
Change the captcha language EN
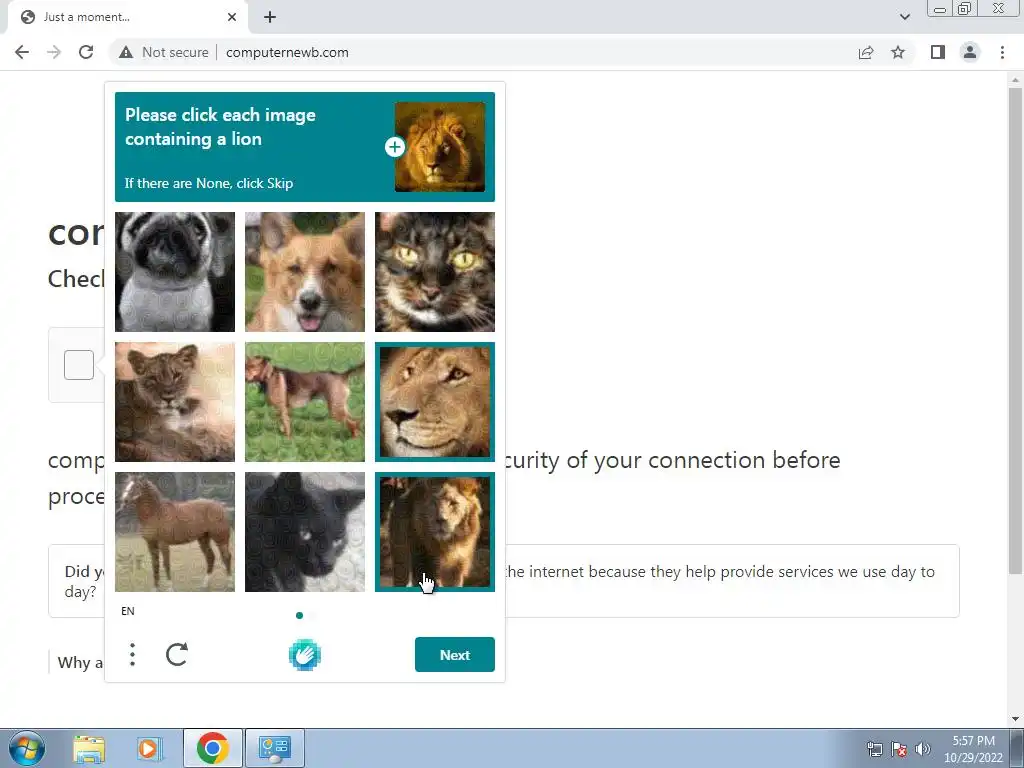pyautogui.click(x=128, y=611)
